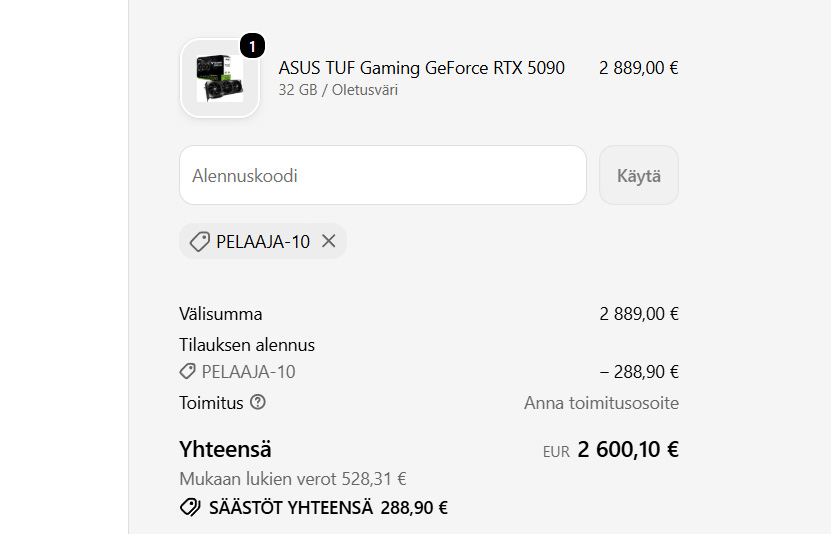831x534 pixels.
Task: Click the Tilauksen alennus label
Action: [247, 345]
